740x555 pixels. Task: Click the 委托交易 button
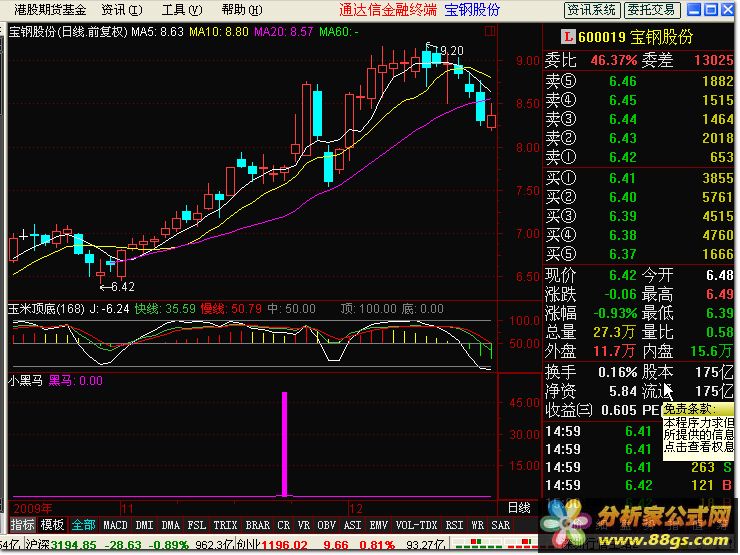[652, 10]
